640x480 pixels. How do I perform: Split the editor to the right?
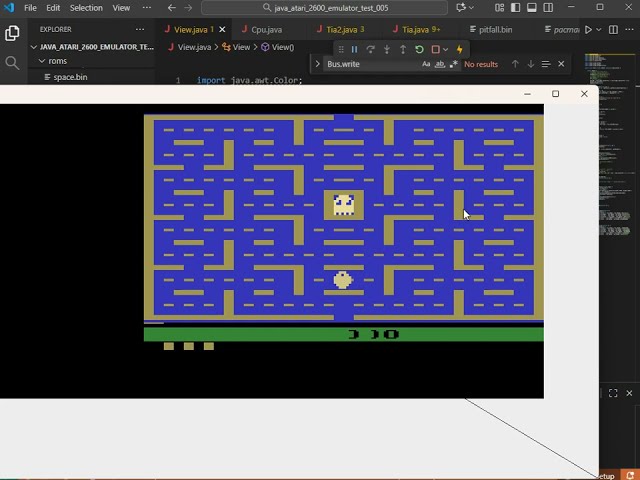click(613, 29)
